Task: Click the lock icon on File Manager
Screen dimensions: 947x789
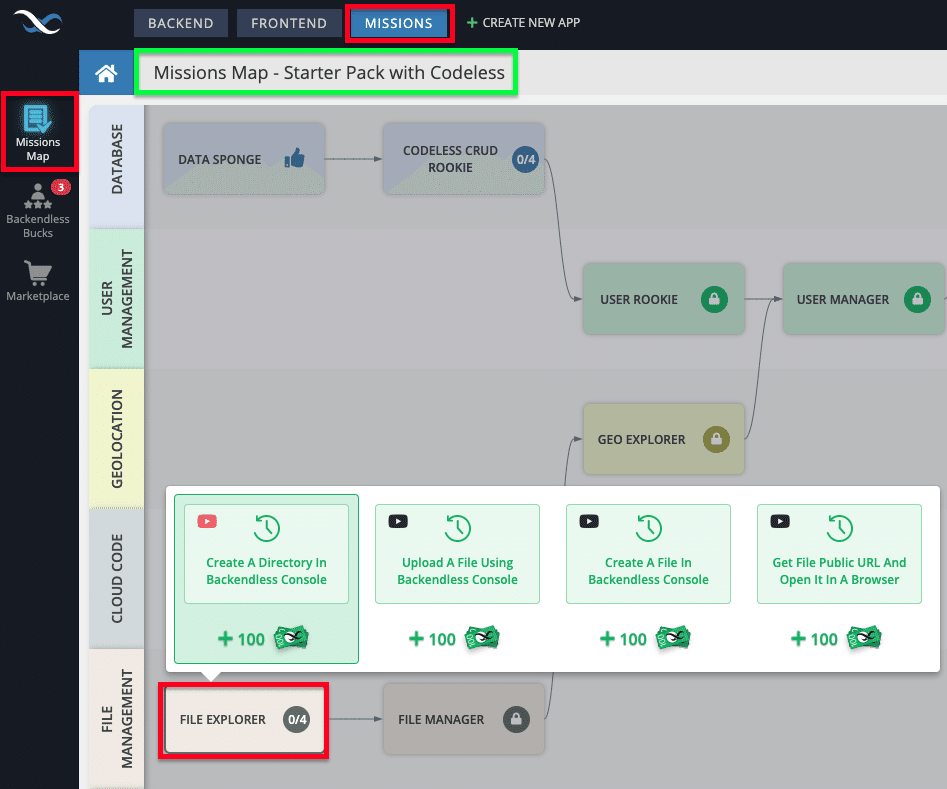Action: (x=516, y=720)
